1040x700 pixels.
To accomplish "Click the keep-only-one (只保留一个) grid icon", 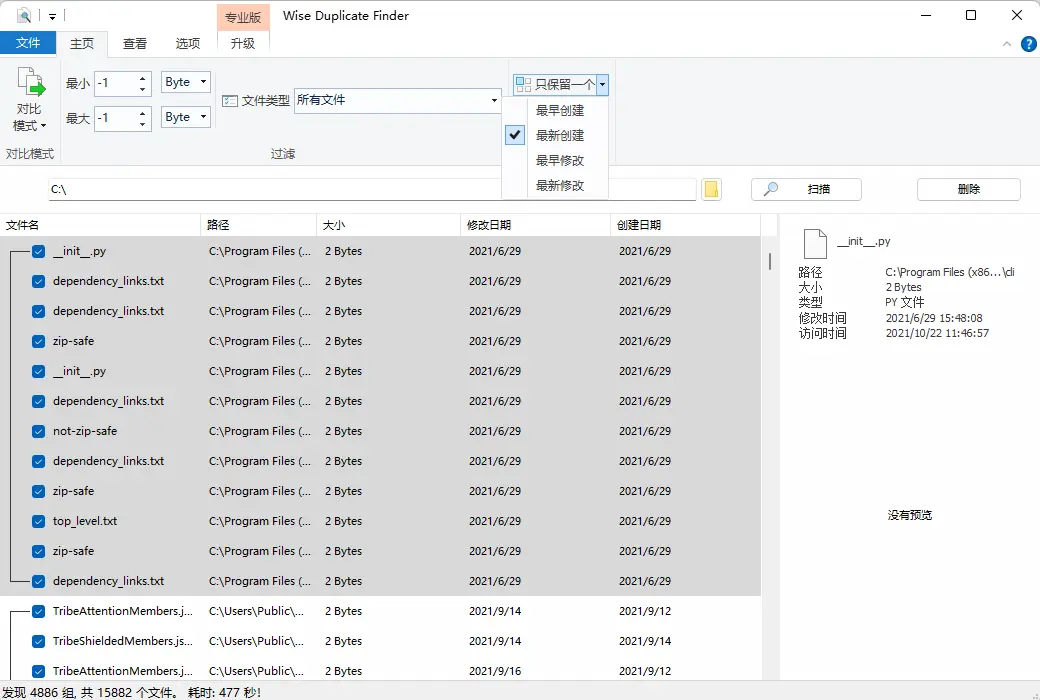I will click(x=523, y=84).
